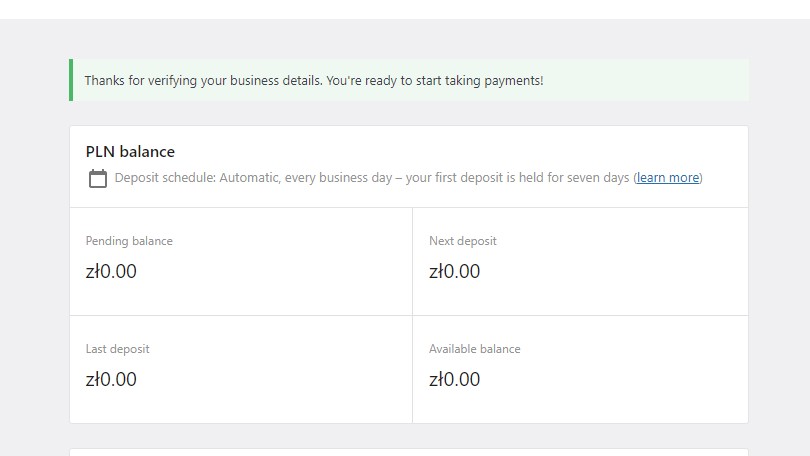Click the Last deposit label

point(117,349)
